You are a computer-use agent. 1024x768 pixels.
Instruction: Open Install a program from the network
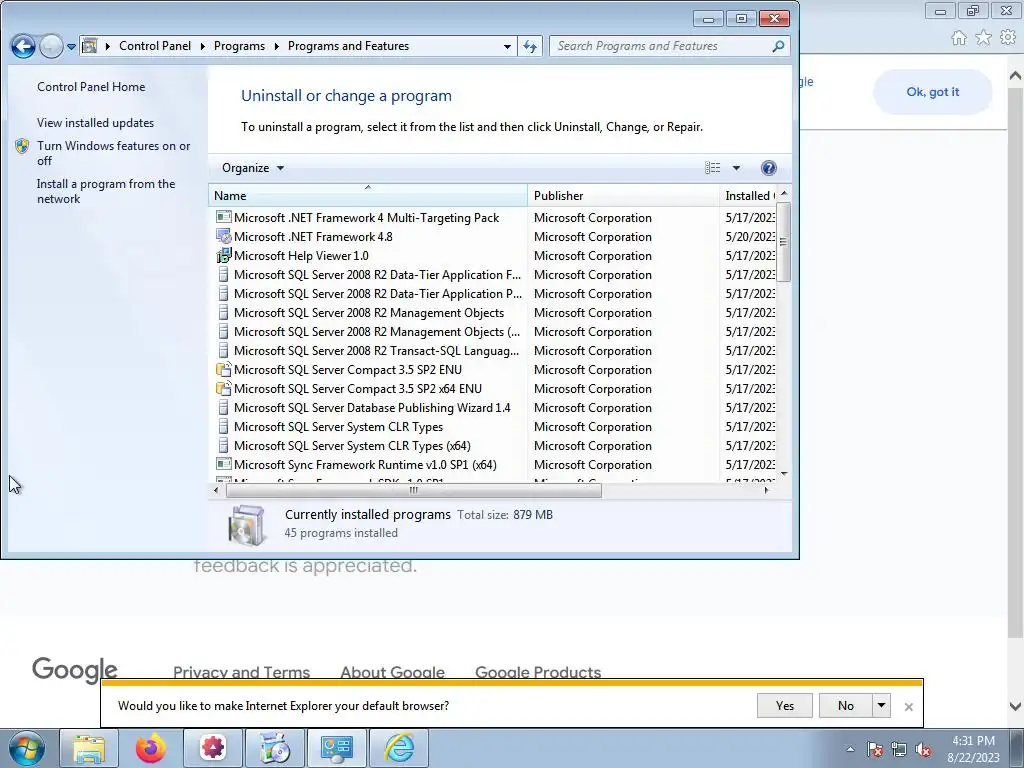tap(106, 191)
